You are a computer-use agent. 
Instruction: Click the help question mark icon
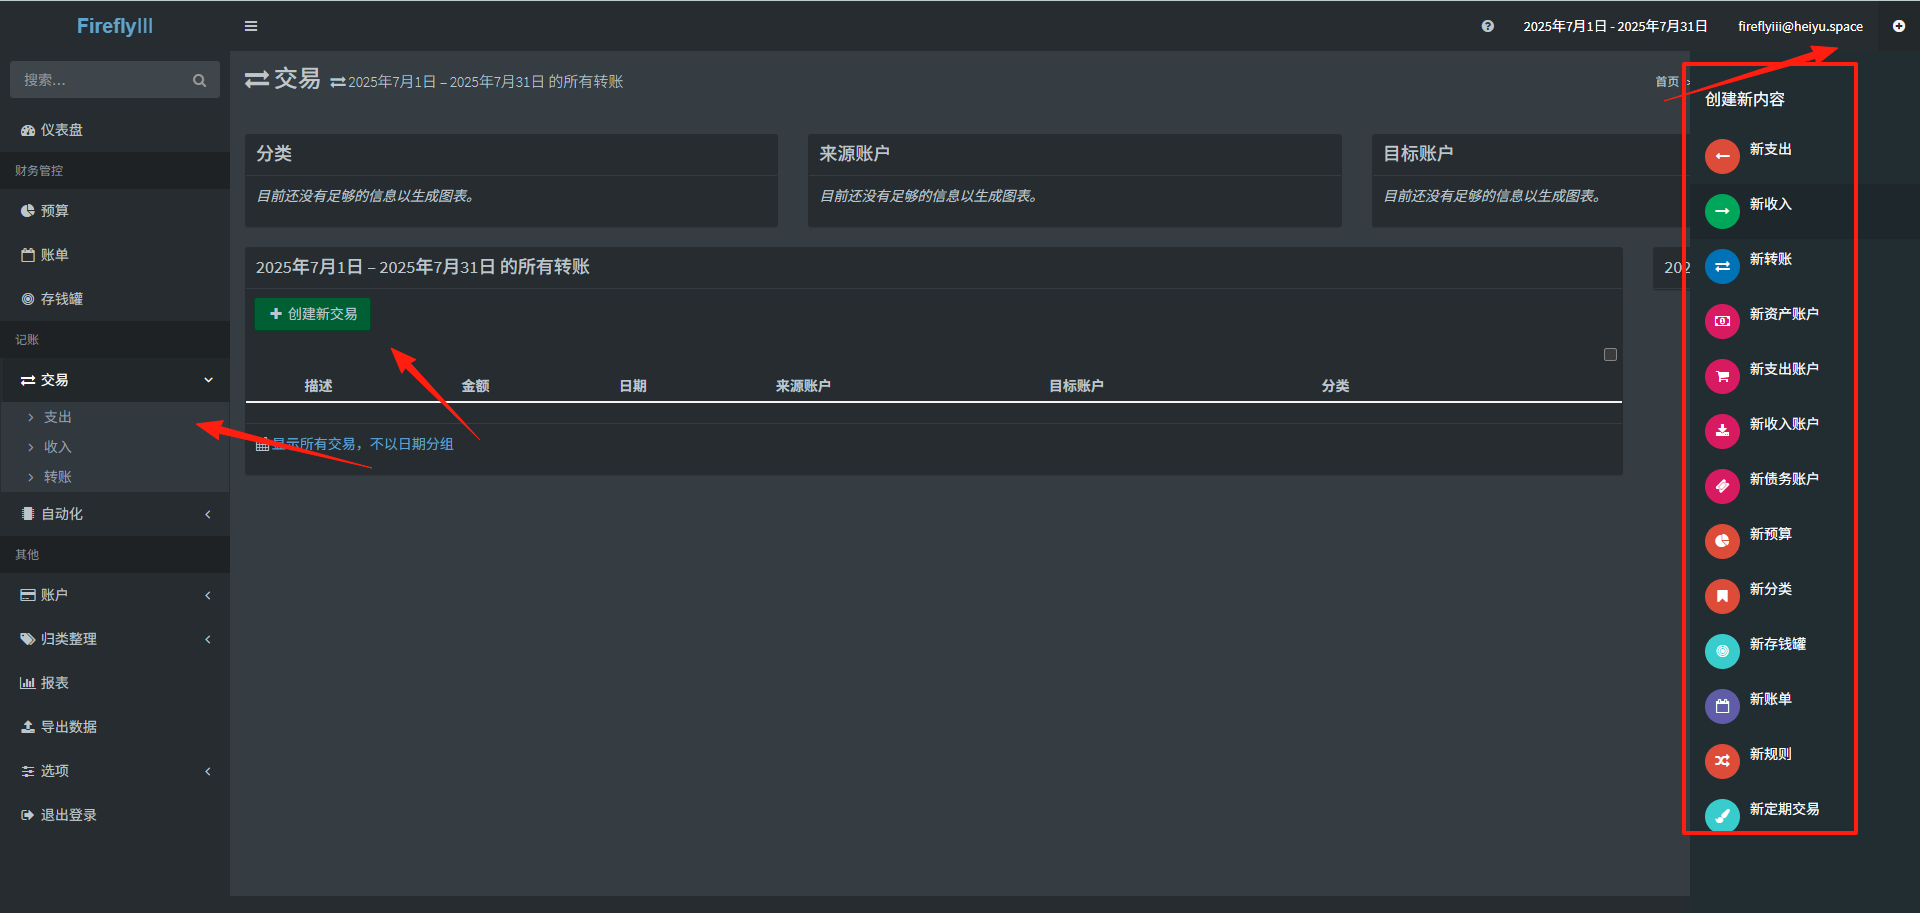[x=1488, y=26]
